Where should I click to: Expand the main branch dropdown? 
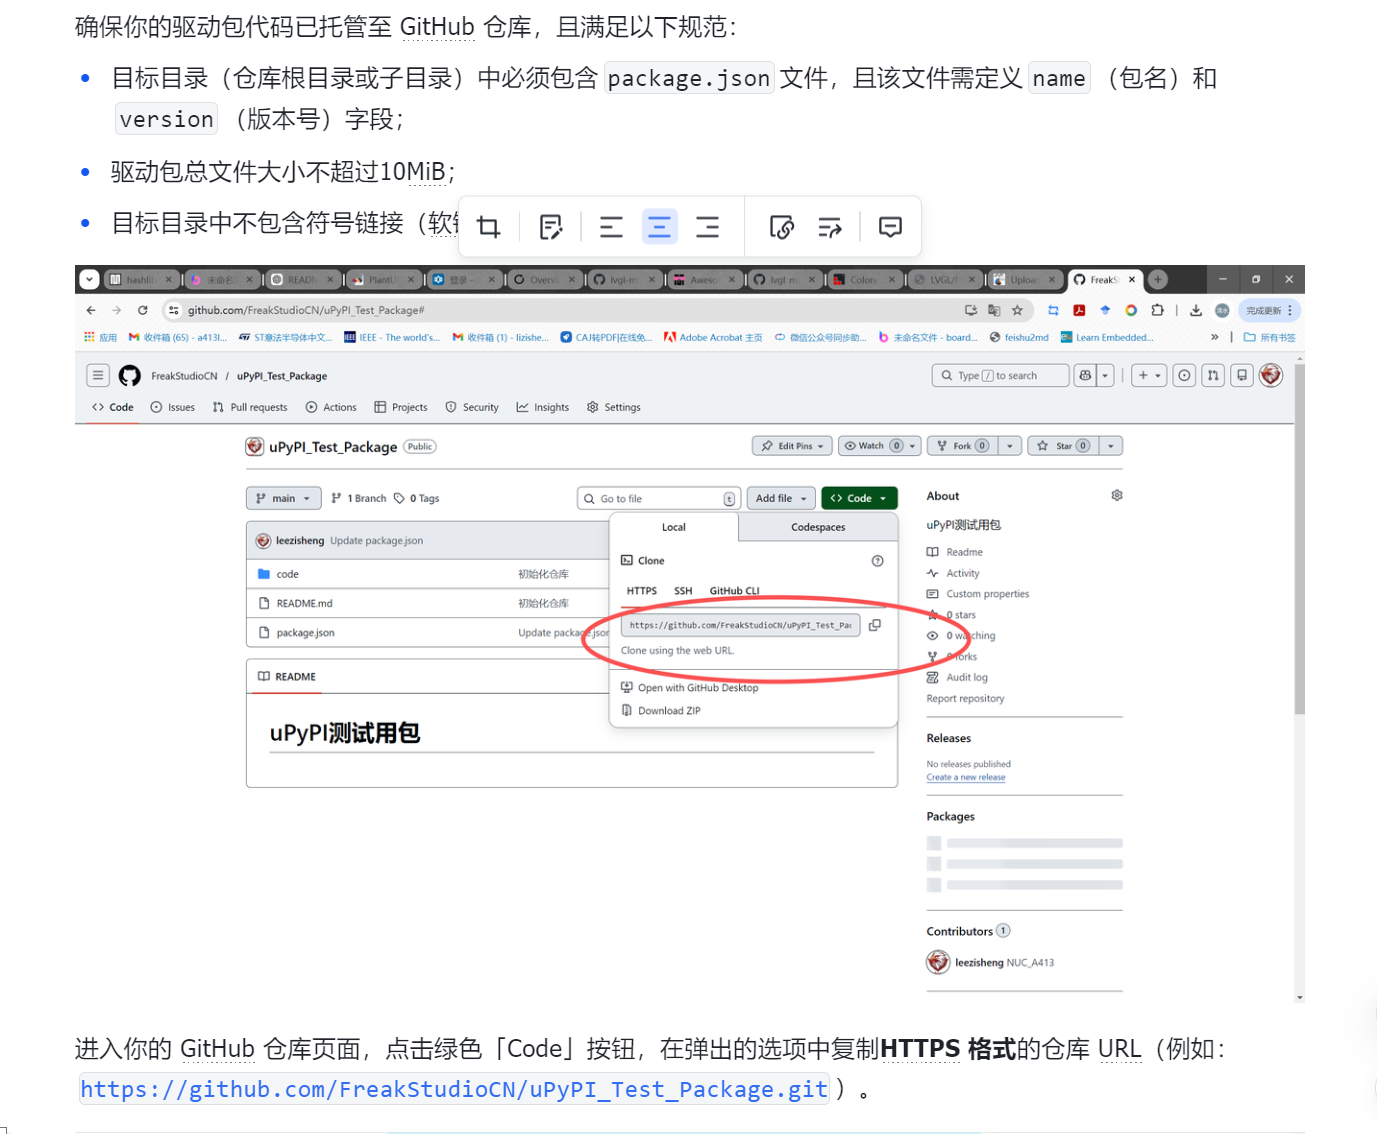pos(283,498)
